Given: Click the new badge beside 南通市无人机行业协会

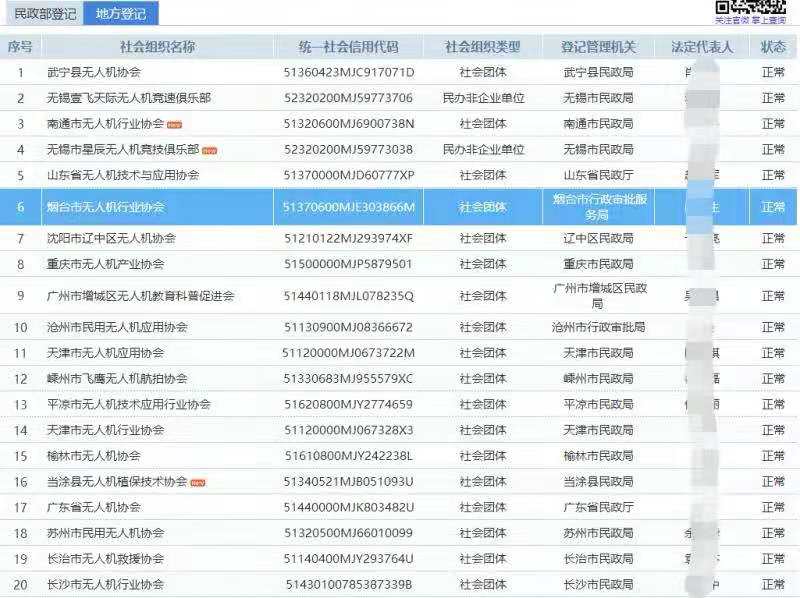Looking at the screenshot, I should point(174,125).
